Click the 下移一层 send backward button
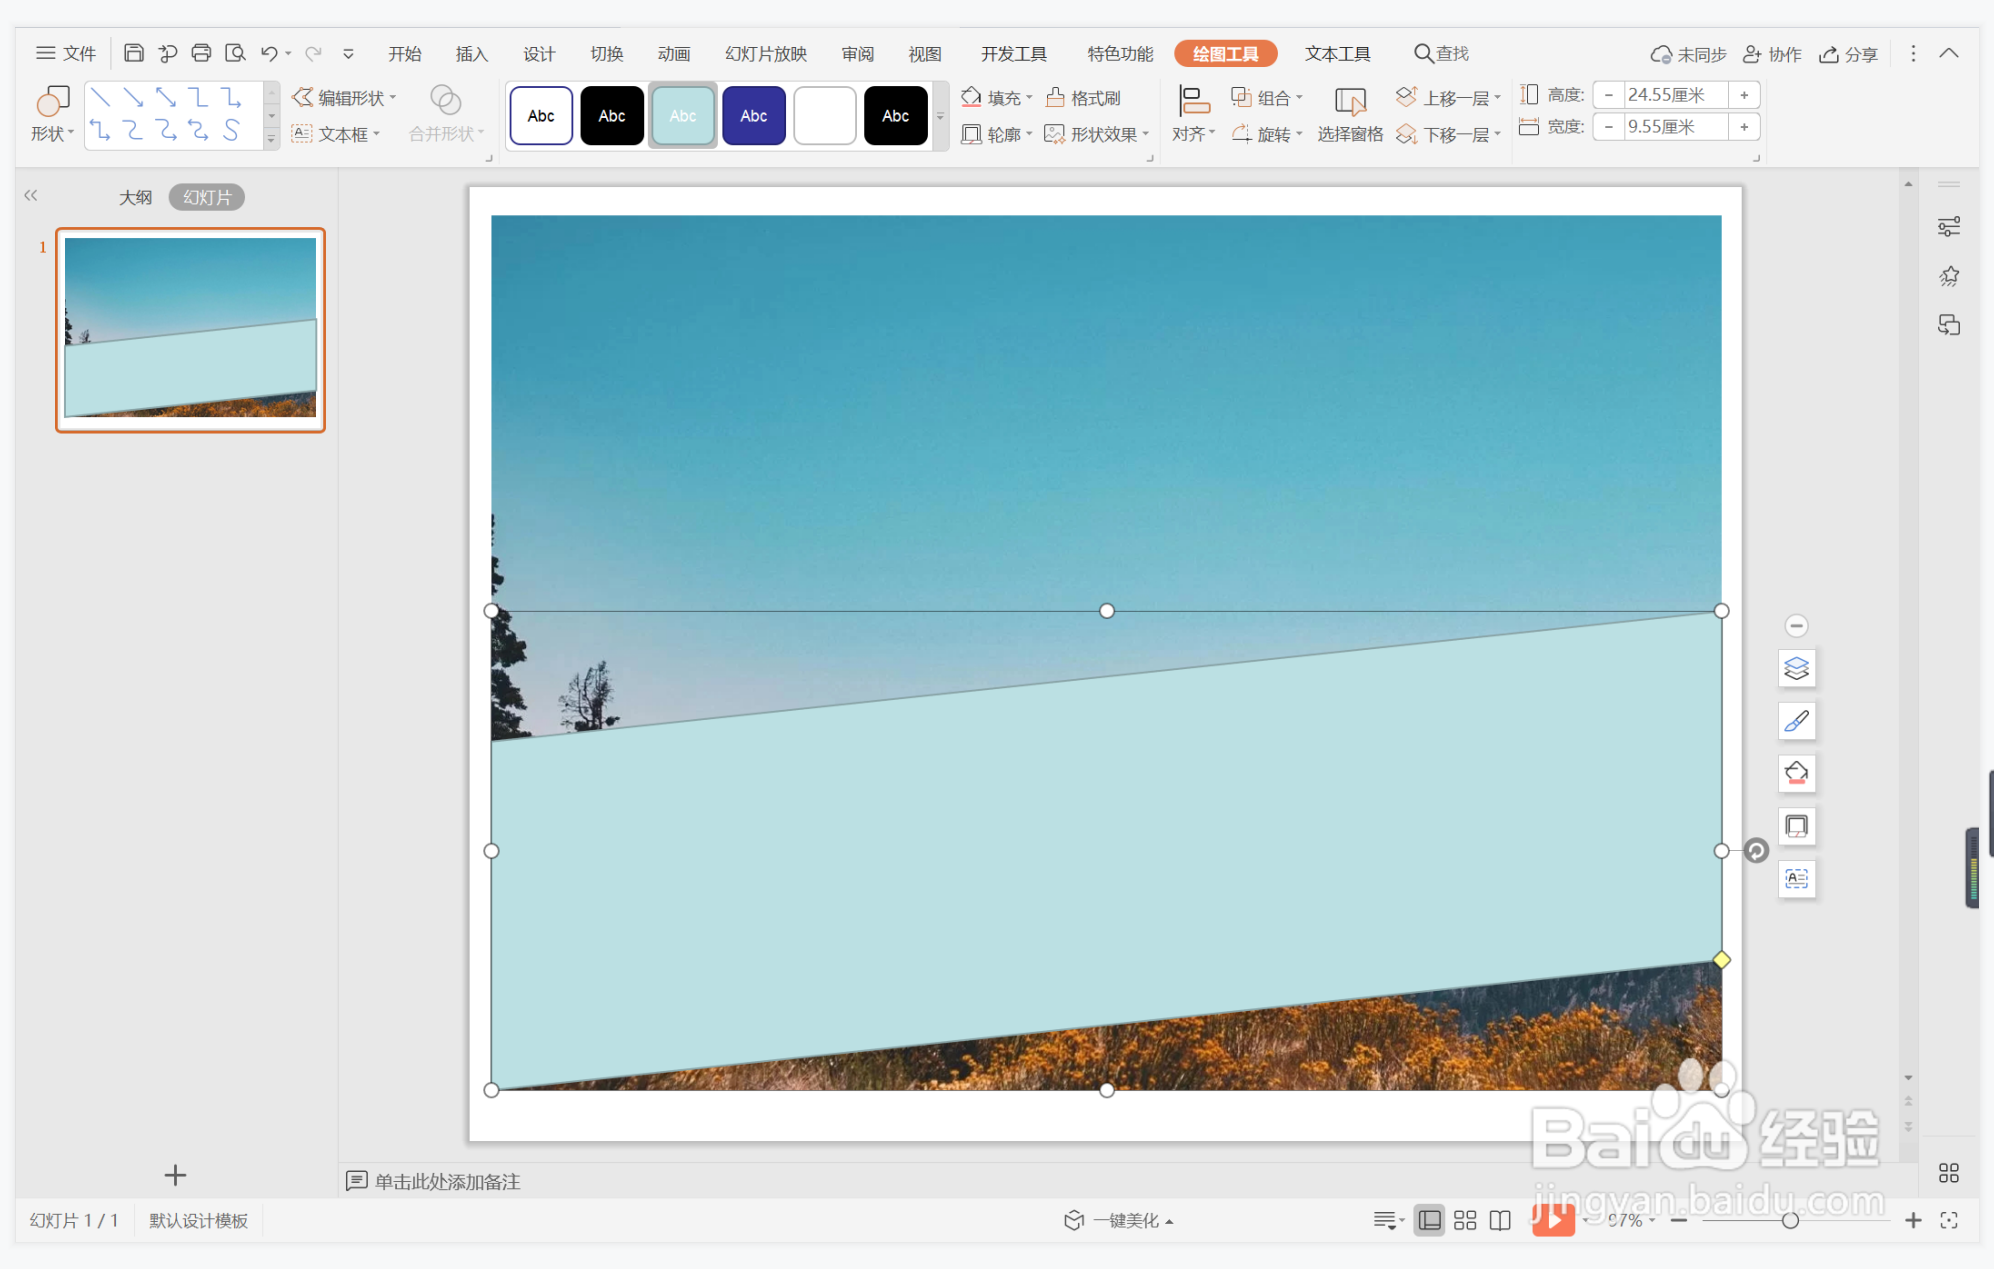Image resolution: width=1994 pixels, height=1269 pixels. (x=1449, y=134)
